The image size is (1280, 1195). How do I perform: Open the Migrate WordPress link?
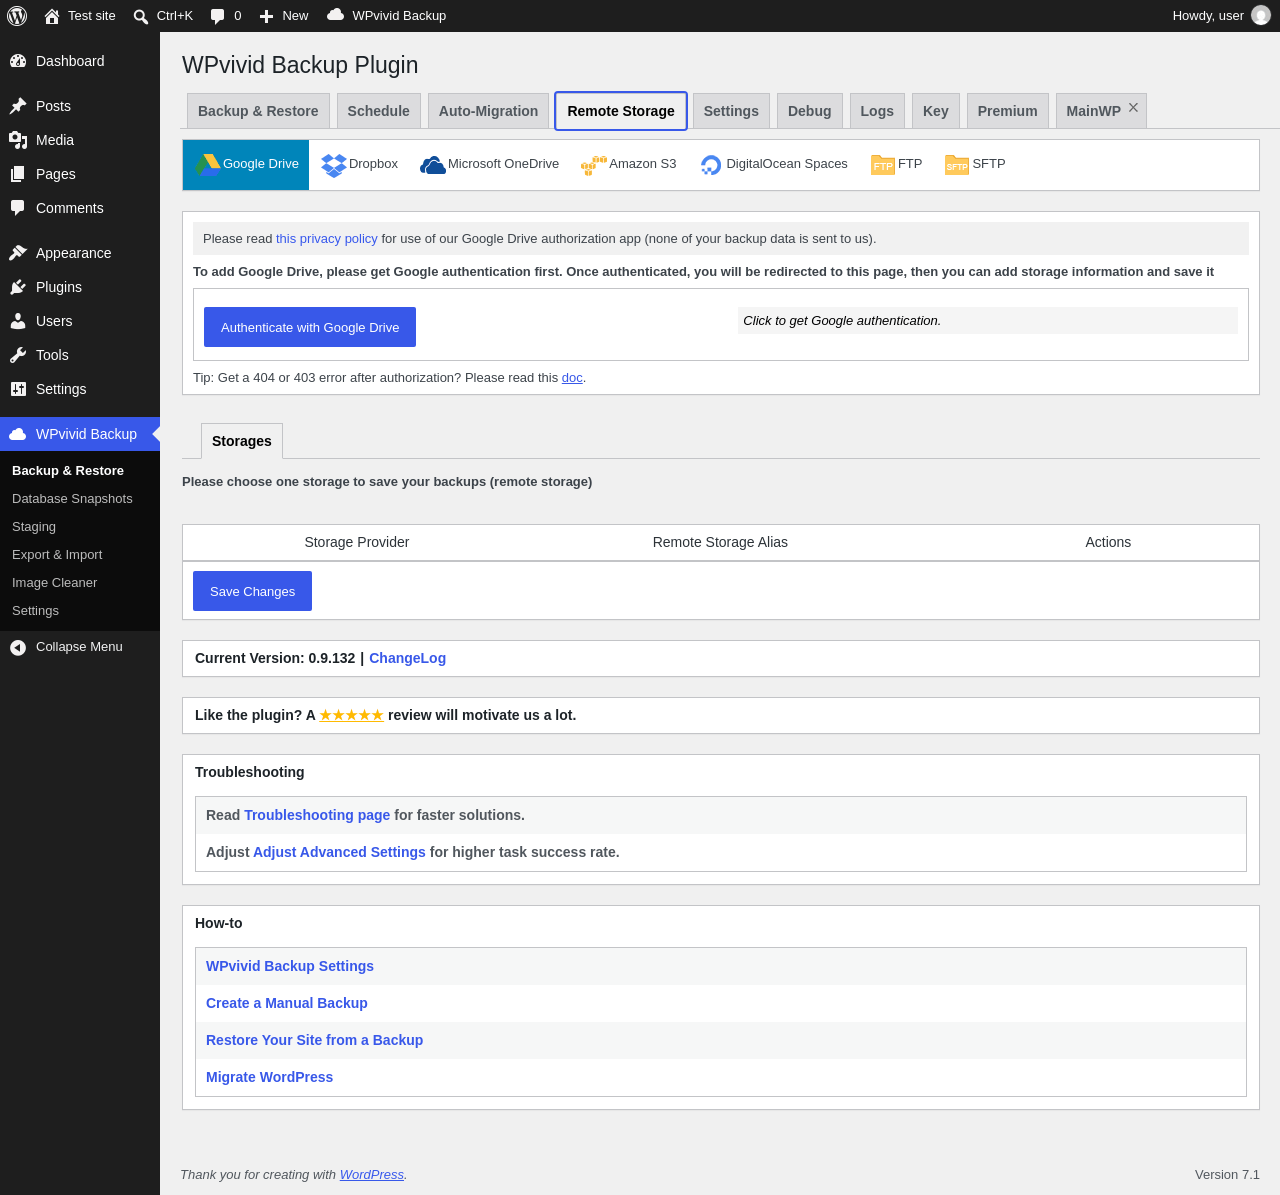269,1077
